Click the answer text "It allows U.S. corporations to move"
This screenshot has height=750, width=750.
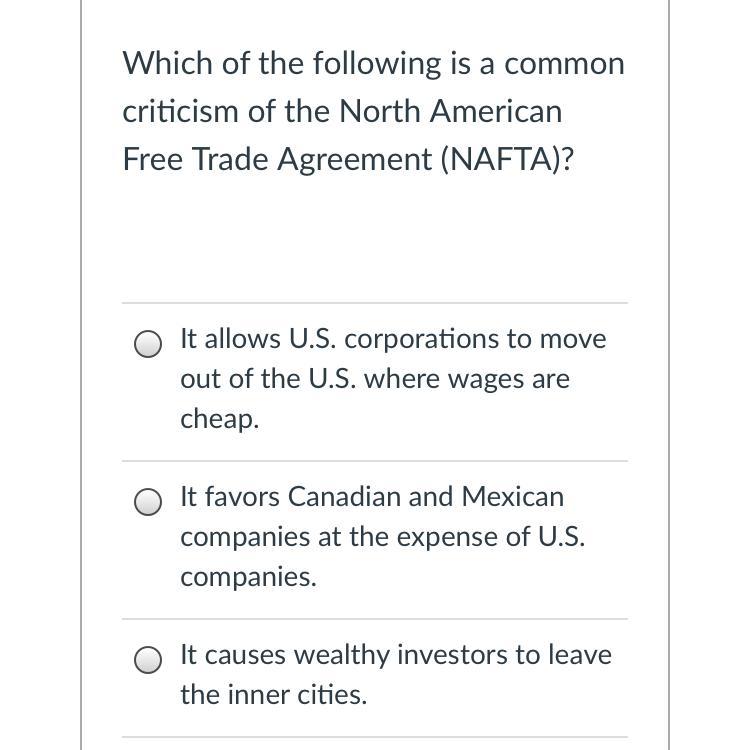coord(393,339)
